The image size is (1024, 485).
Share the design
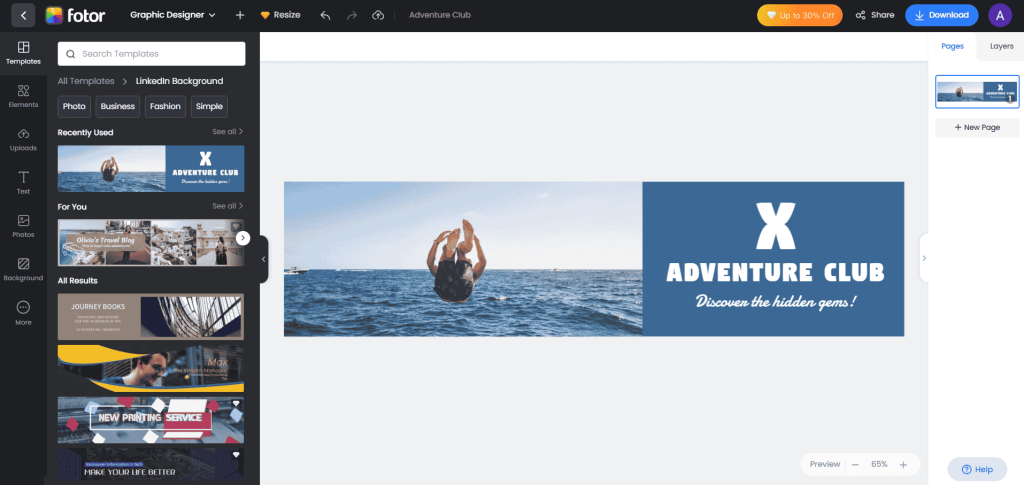point(874,15)
